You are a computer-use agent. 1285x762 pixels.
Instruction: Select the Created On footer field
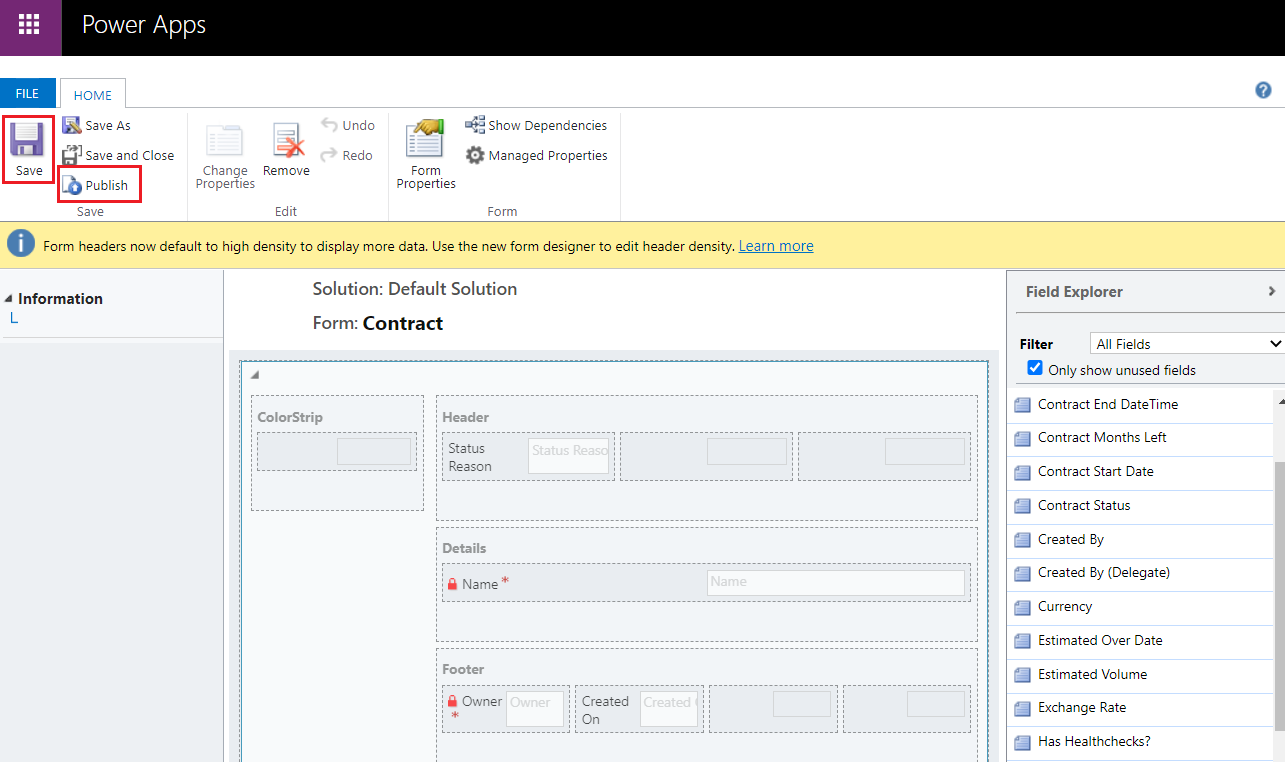639,709
